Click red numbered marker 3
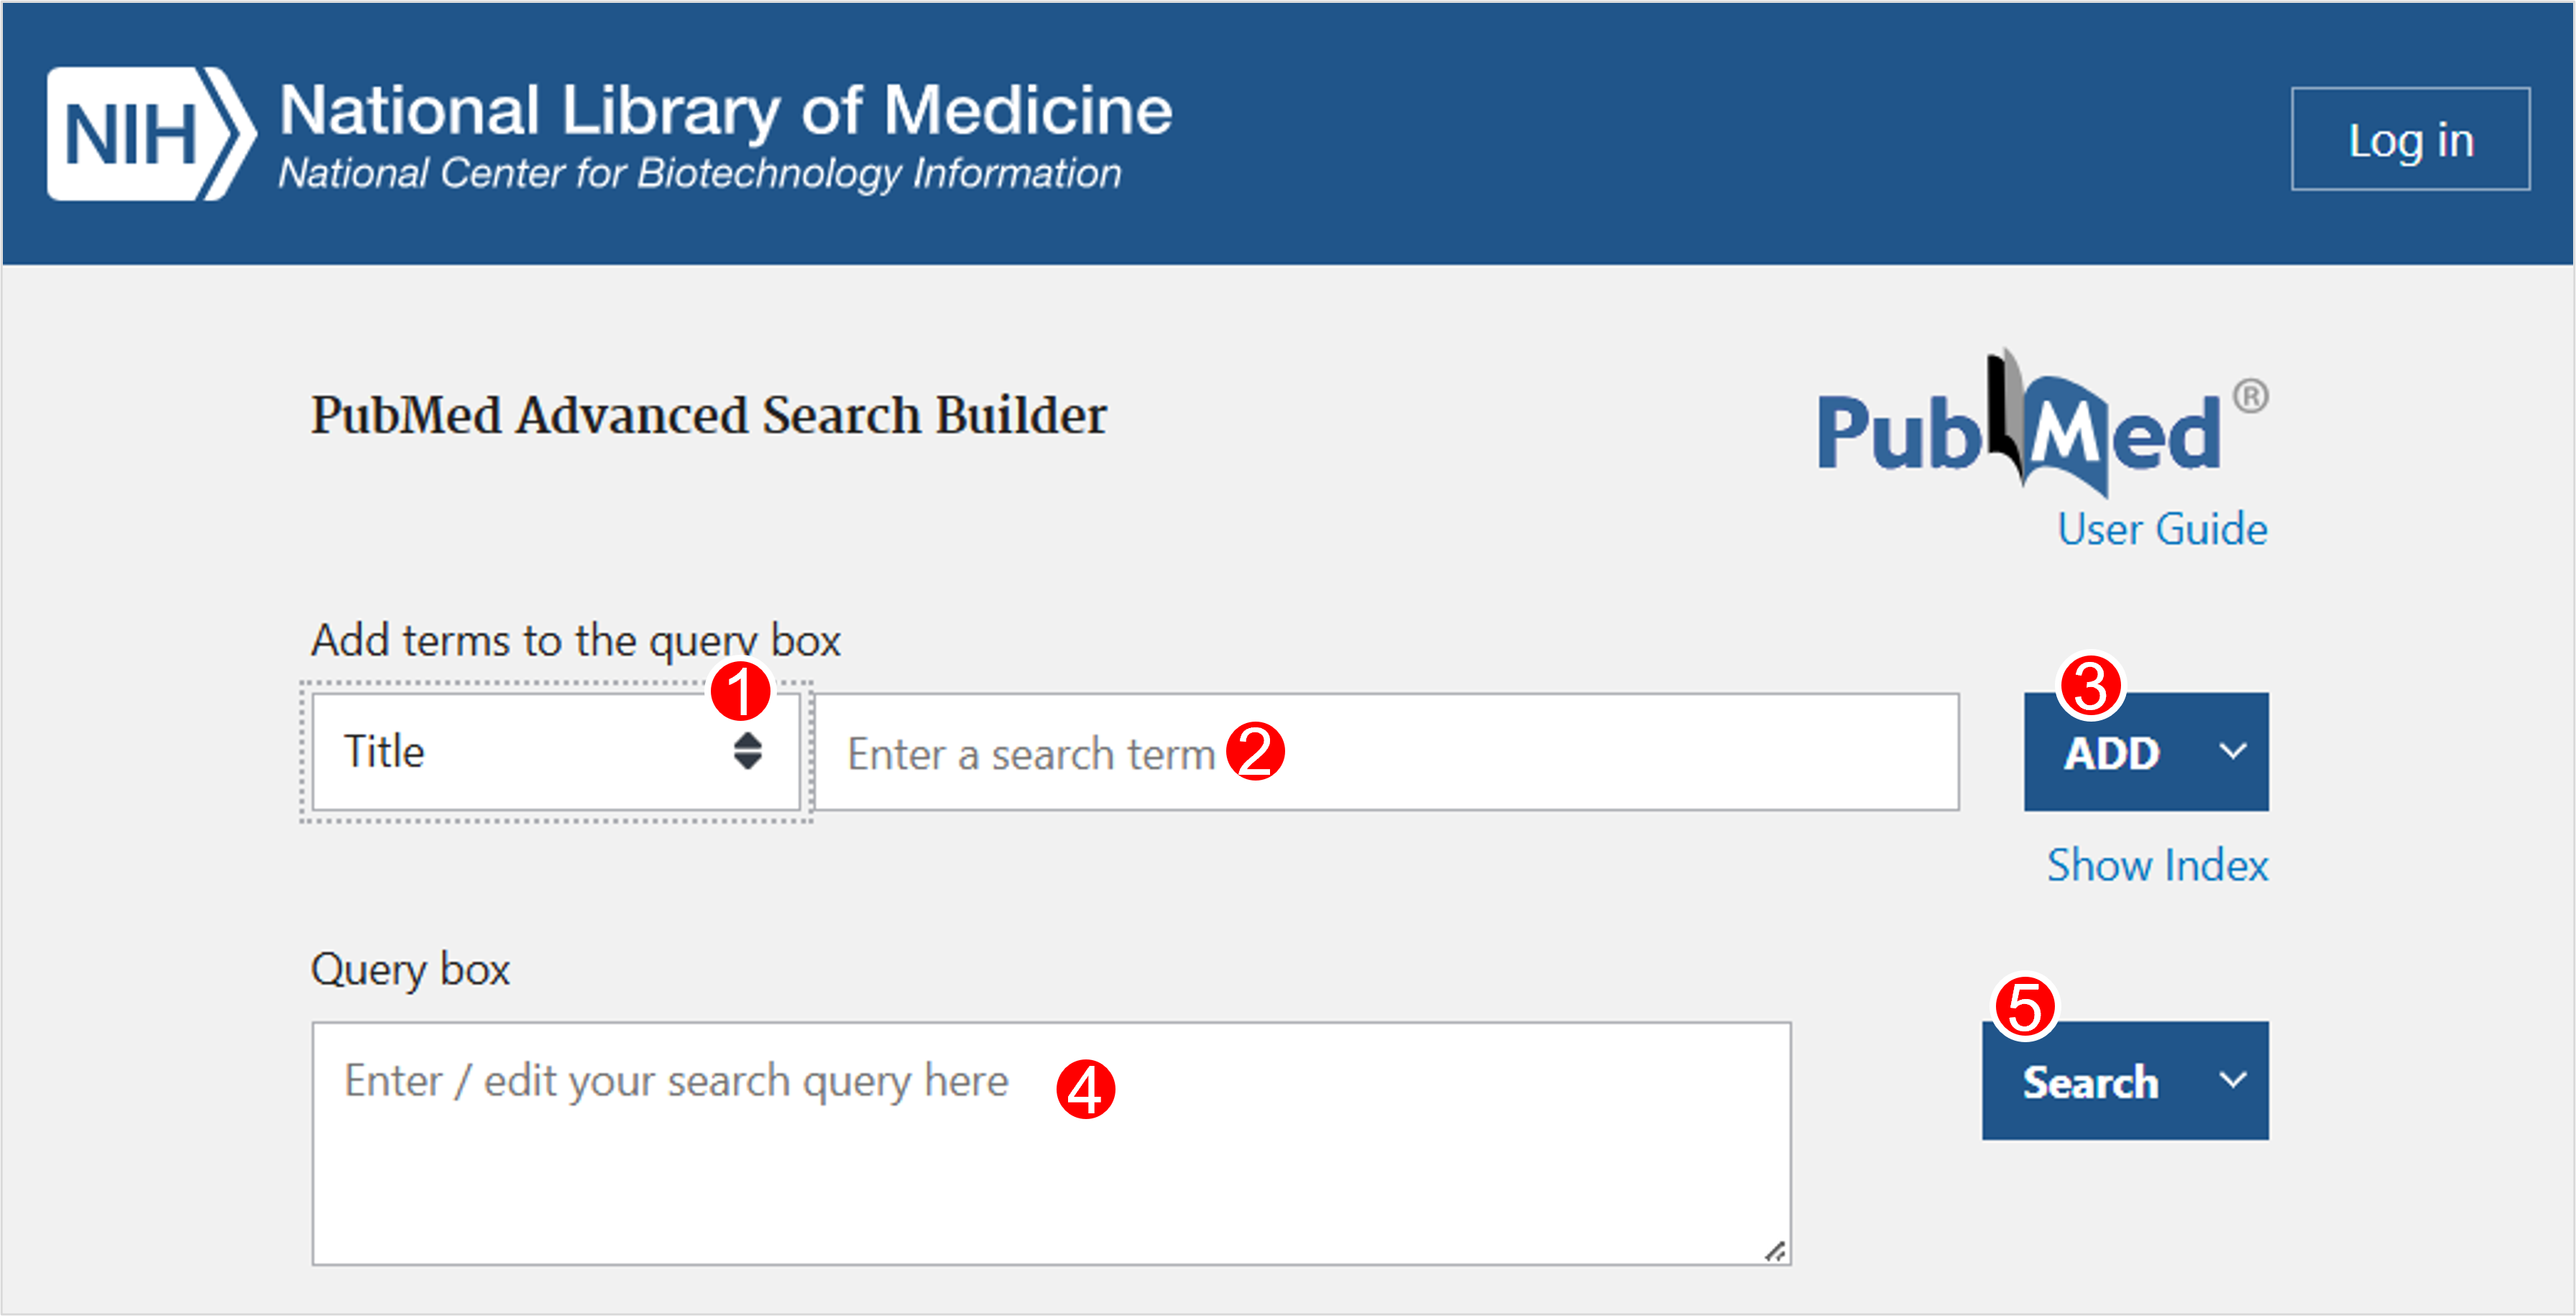This screenshot has height=1316, width=2576. [2090, 687]
